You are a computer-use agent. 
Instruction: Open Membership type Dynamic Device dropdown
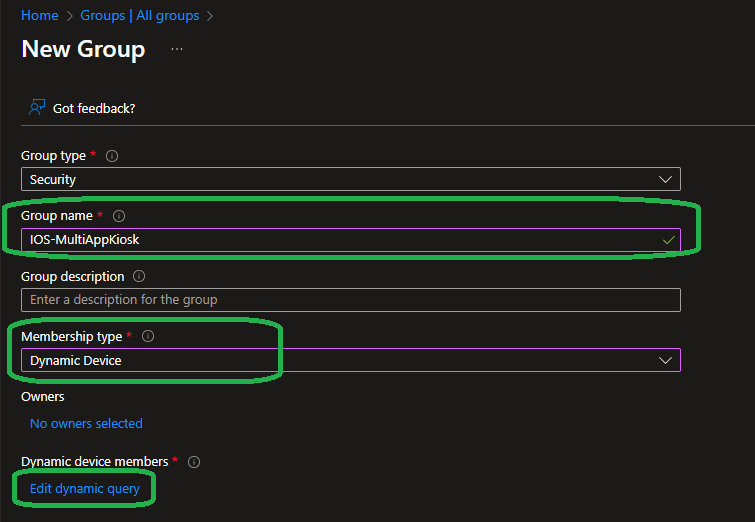(350, 360)
